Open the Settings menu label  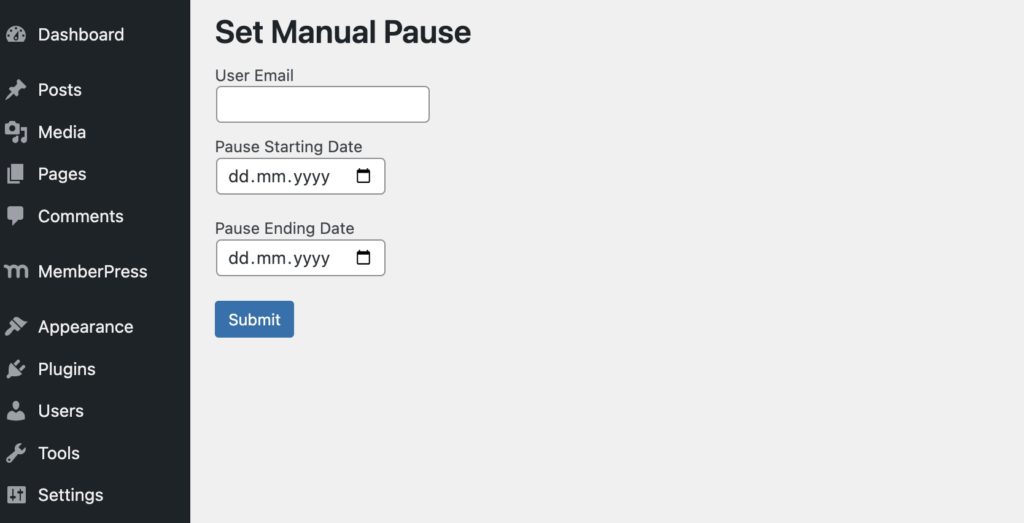click(x=70, y=495)
